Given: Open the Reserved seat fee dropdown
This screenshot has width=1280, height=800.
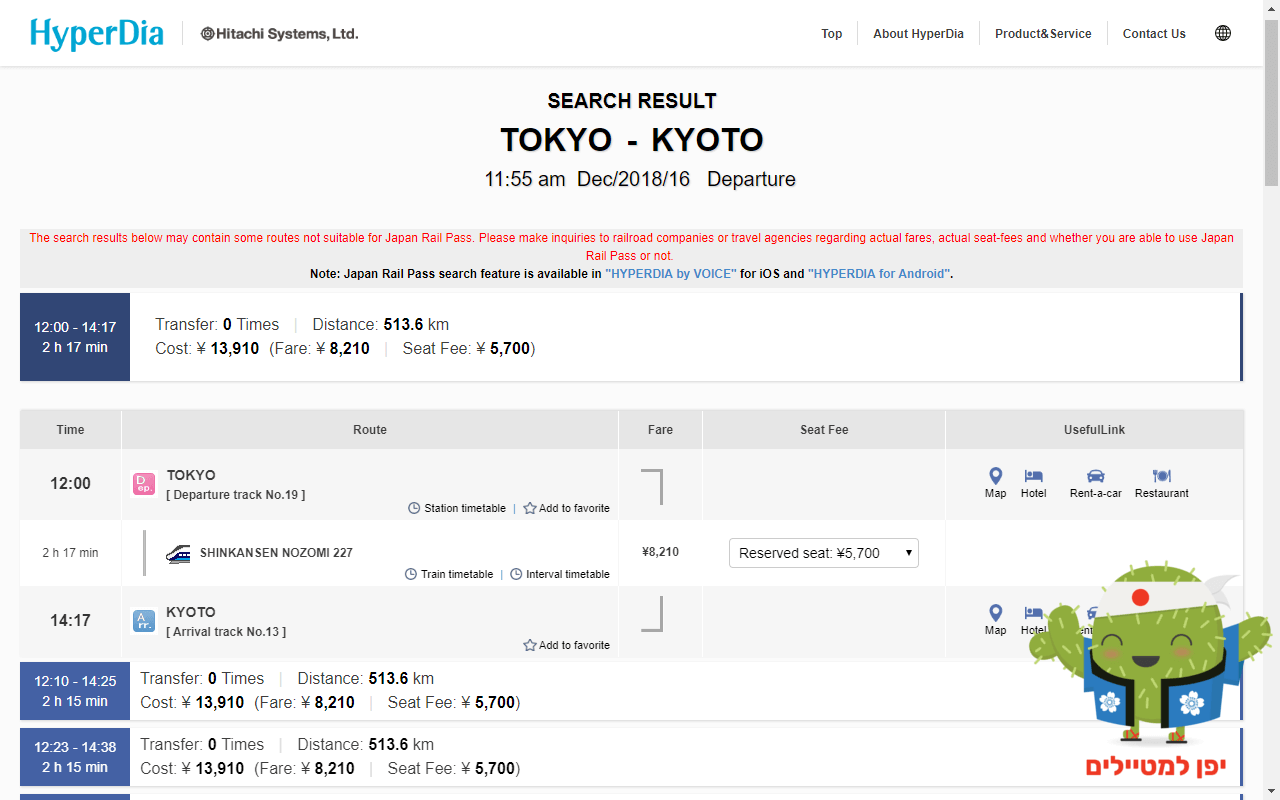Looking at the screenshot, I should [x=823, y=553].
